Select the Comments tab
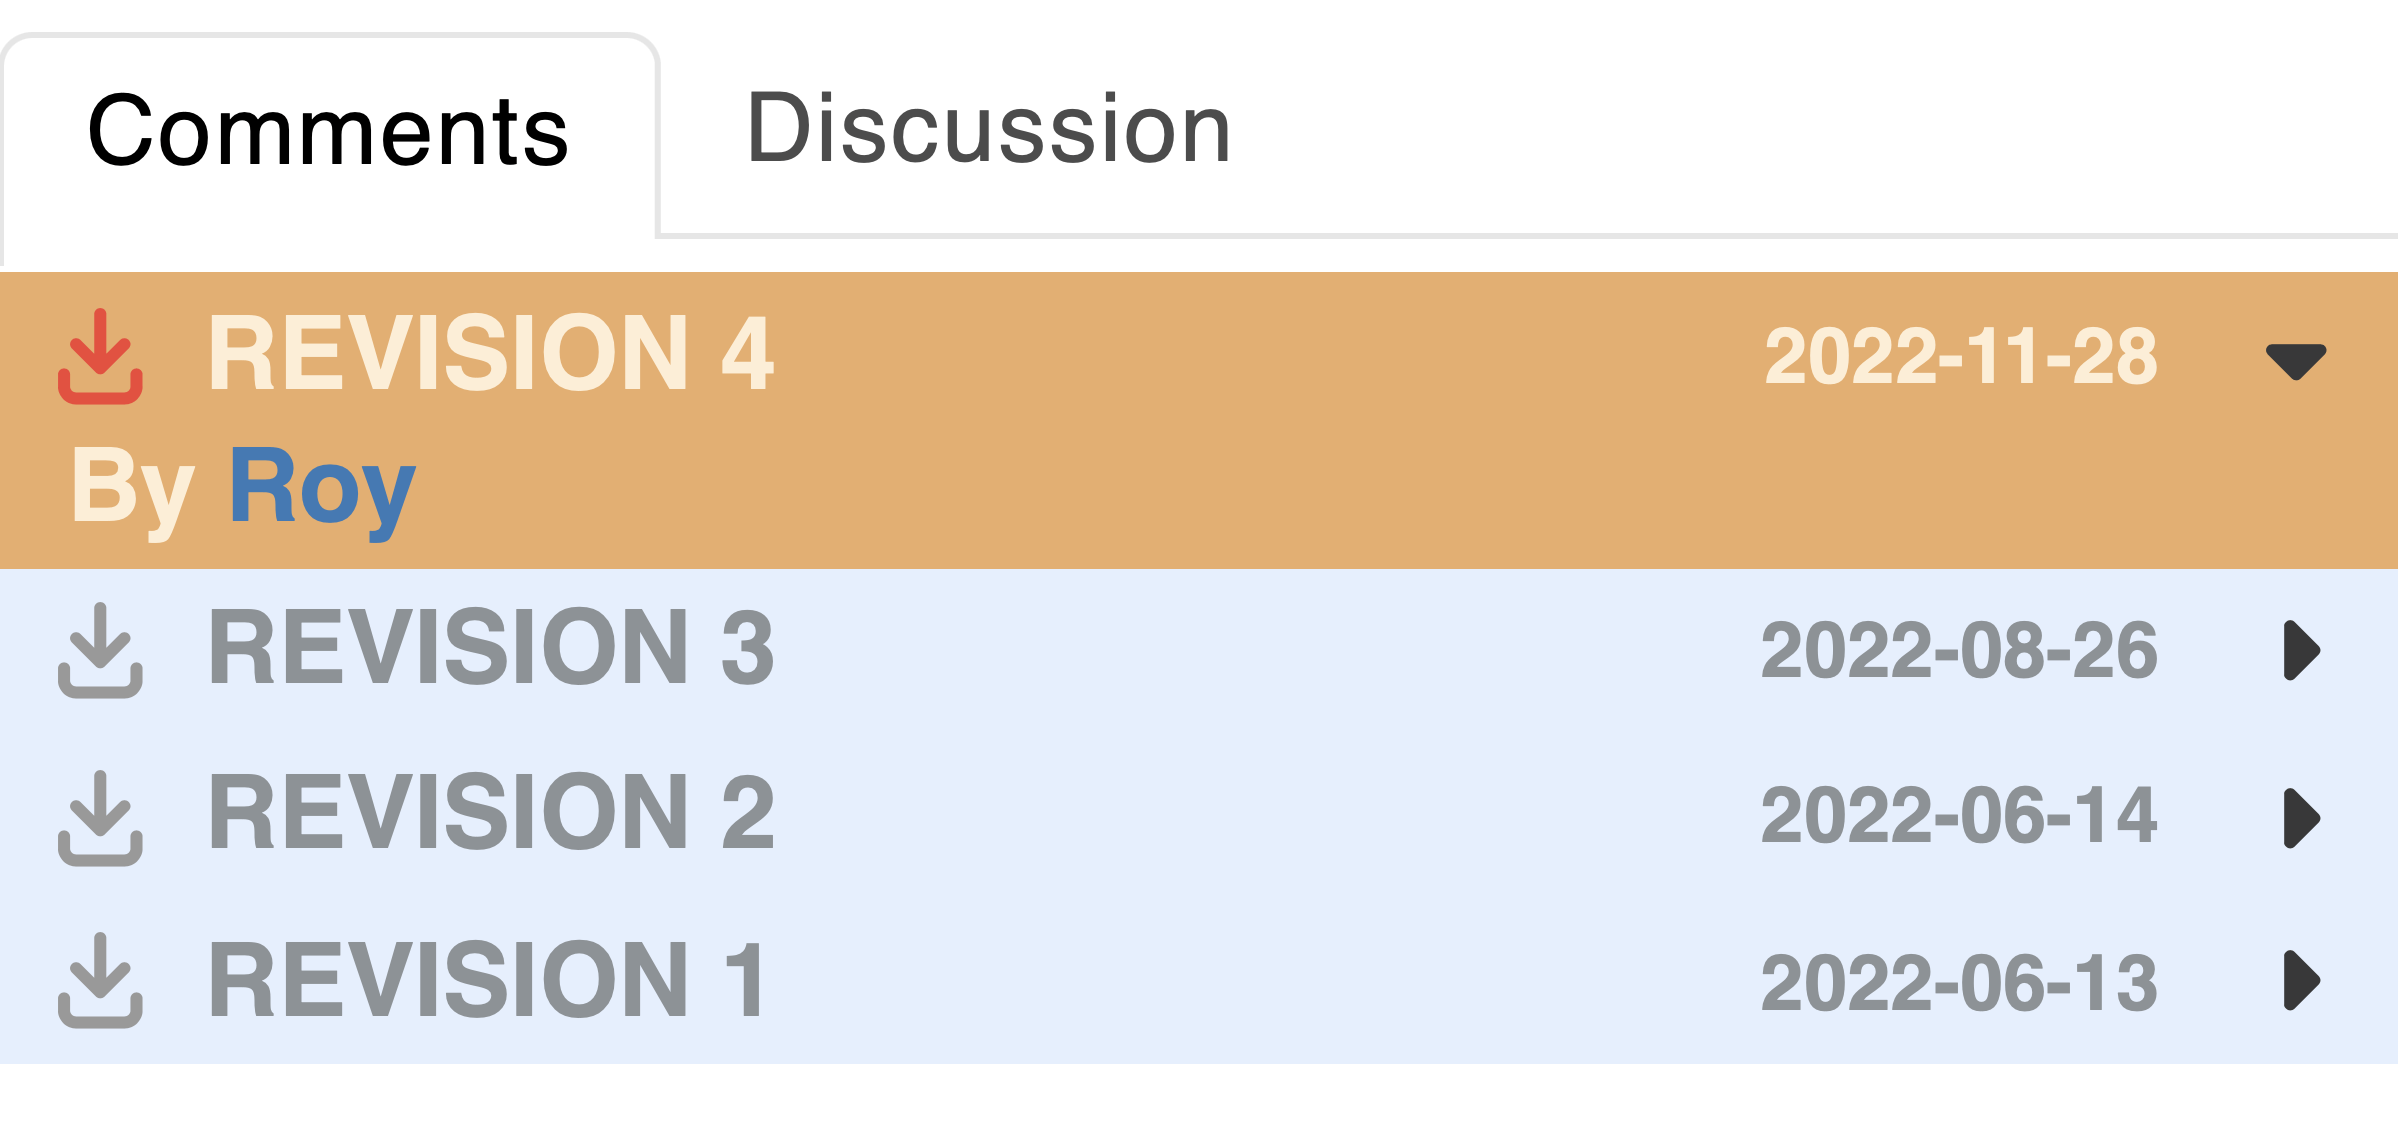2398x1124 pixels. pyautogui.click(x=328, y=132)
